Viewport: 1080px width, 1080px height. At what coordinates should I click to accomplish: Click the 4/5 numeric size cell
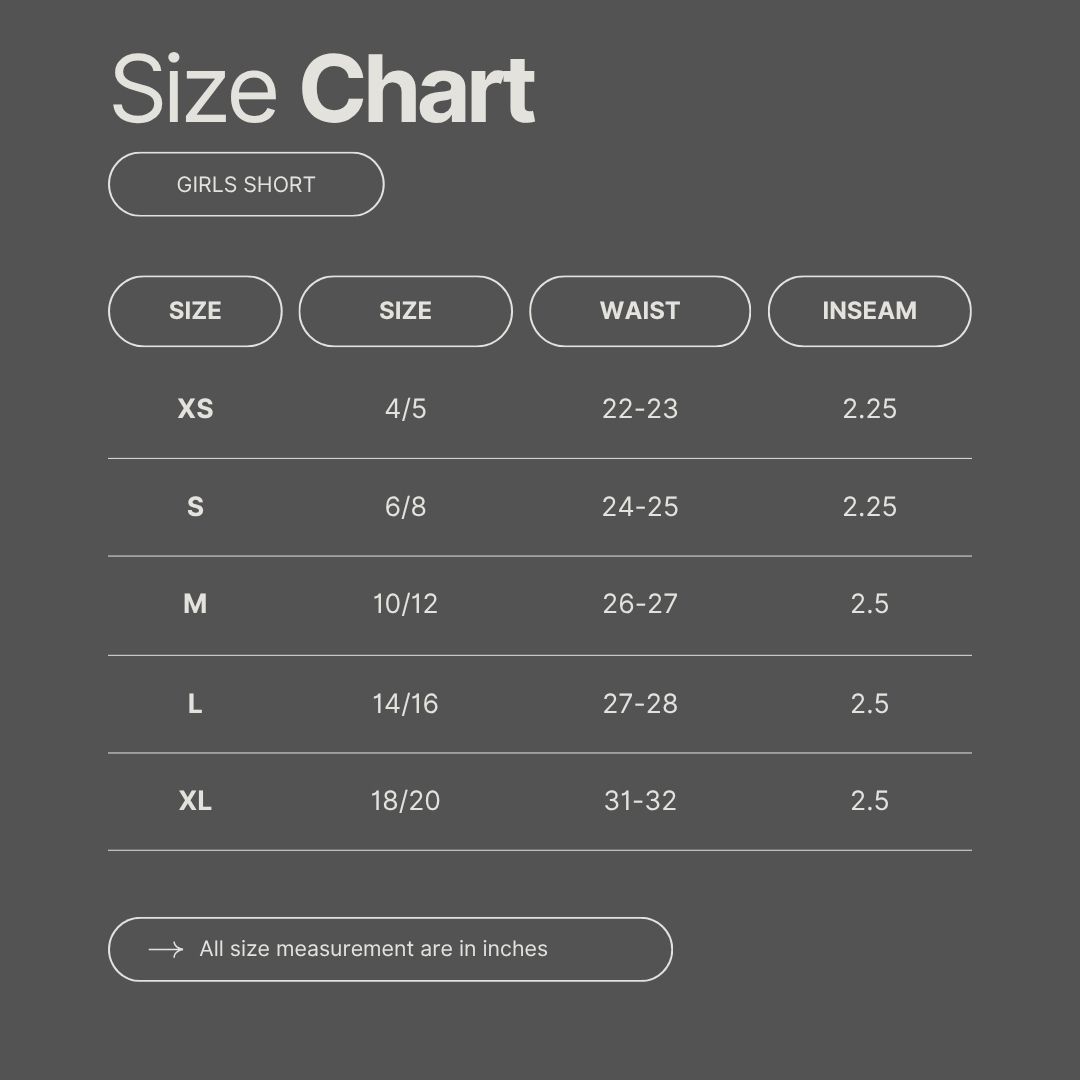(x=405, y=409)
